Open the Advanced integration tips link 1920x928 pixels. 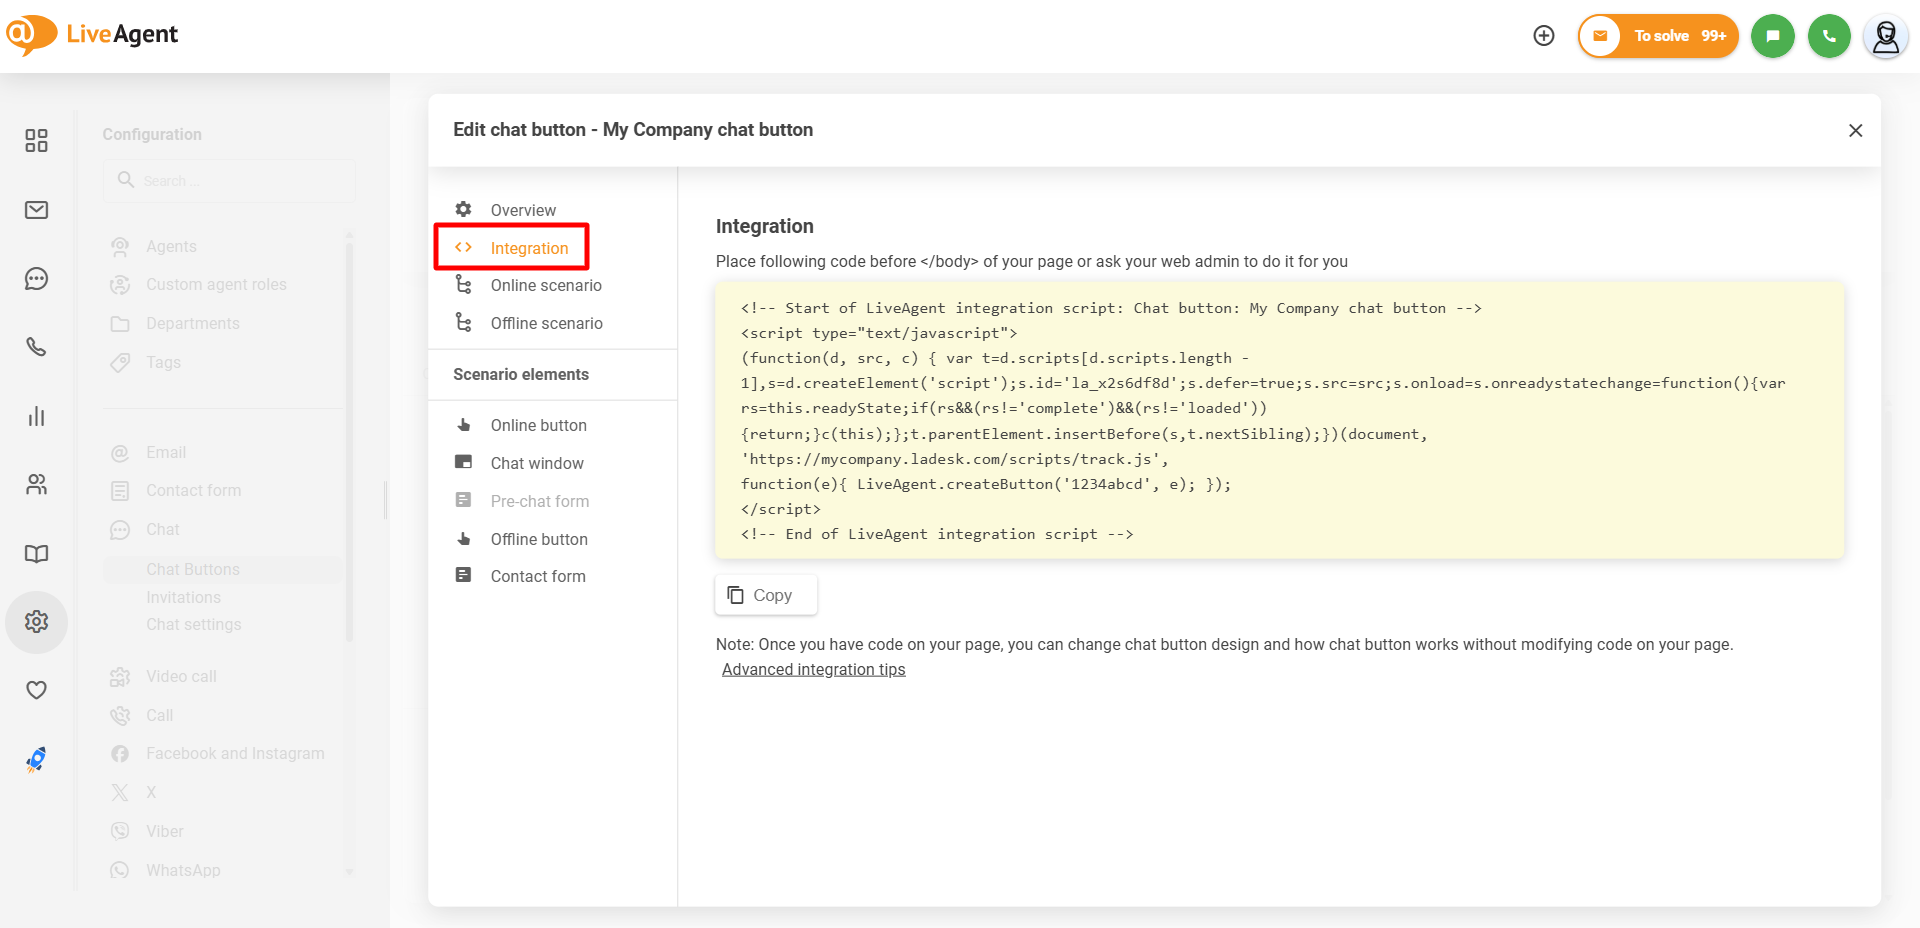pos(813,670)
